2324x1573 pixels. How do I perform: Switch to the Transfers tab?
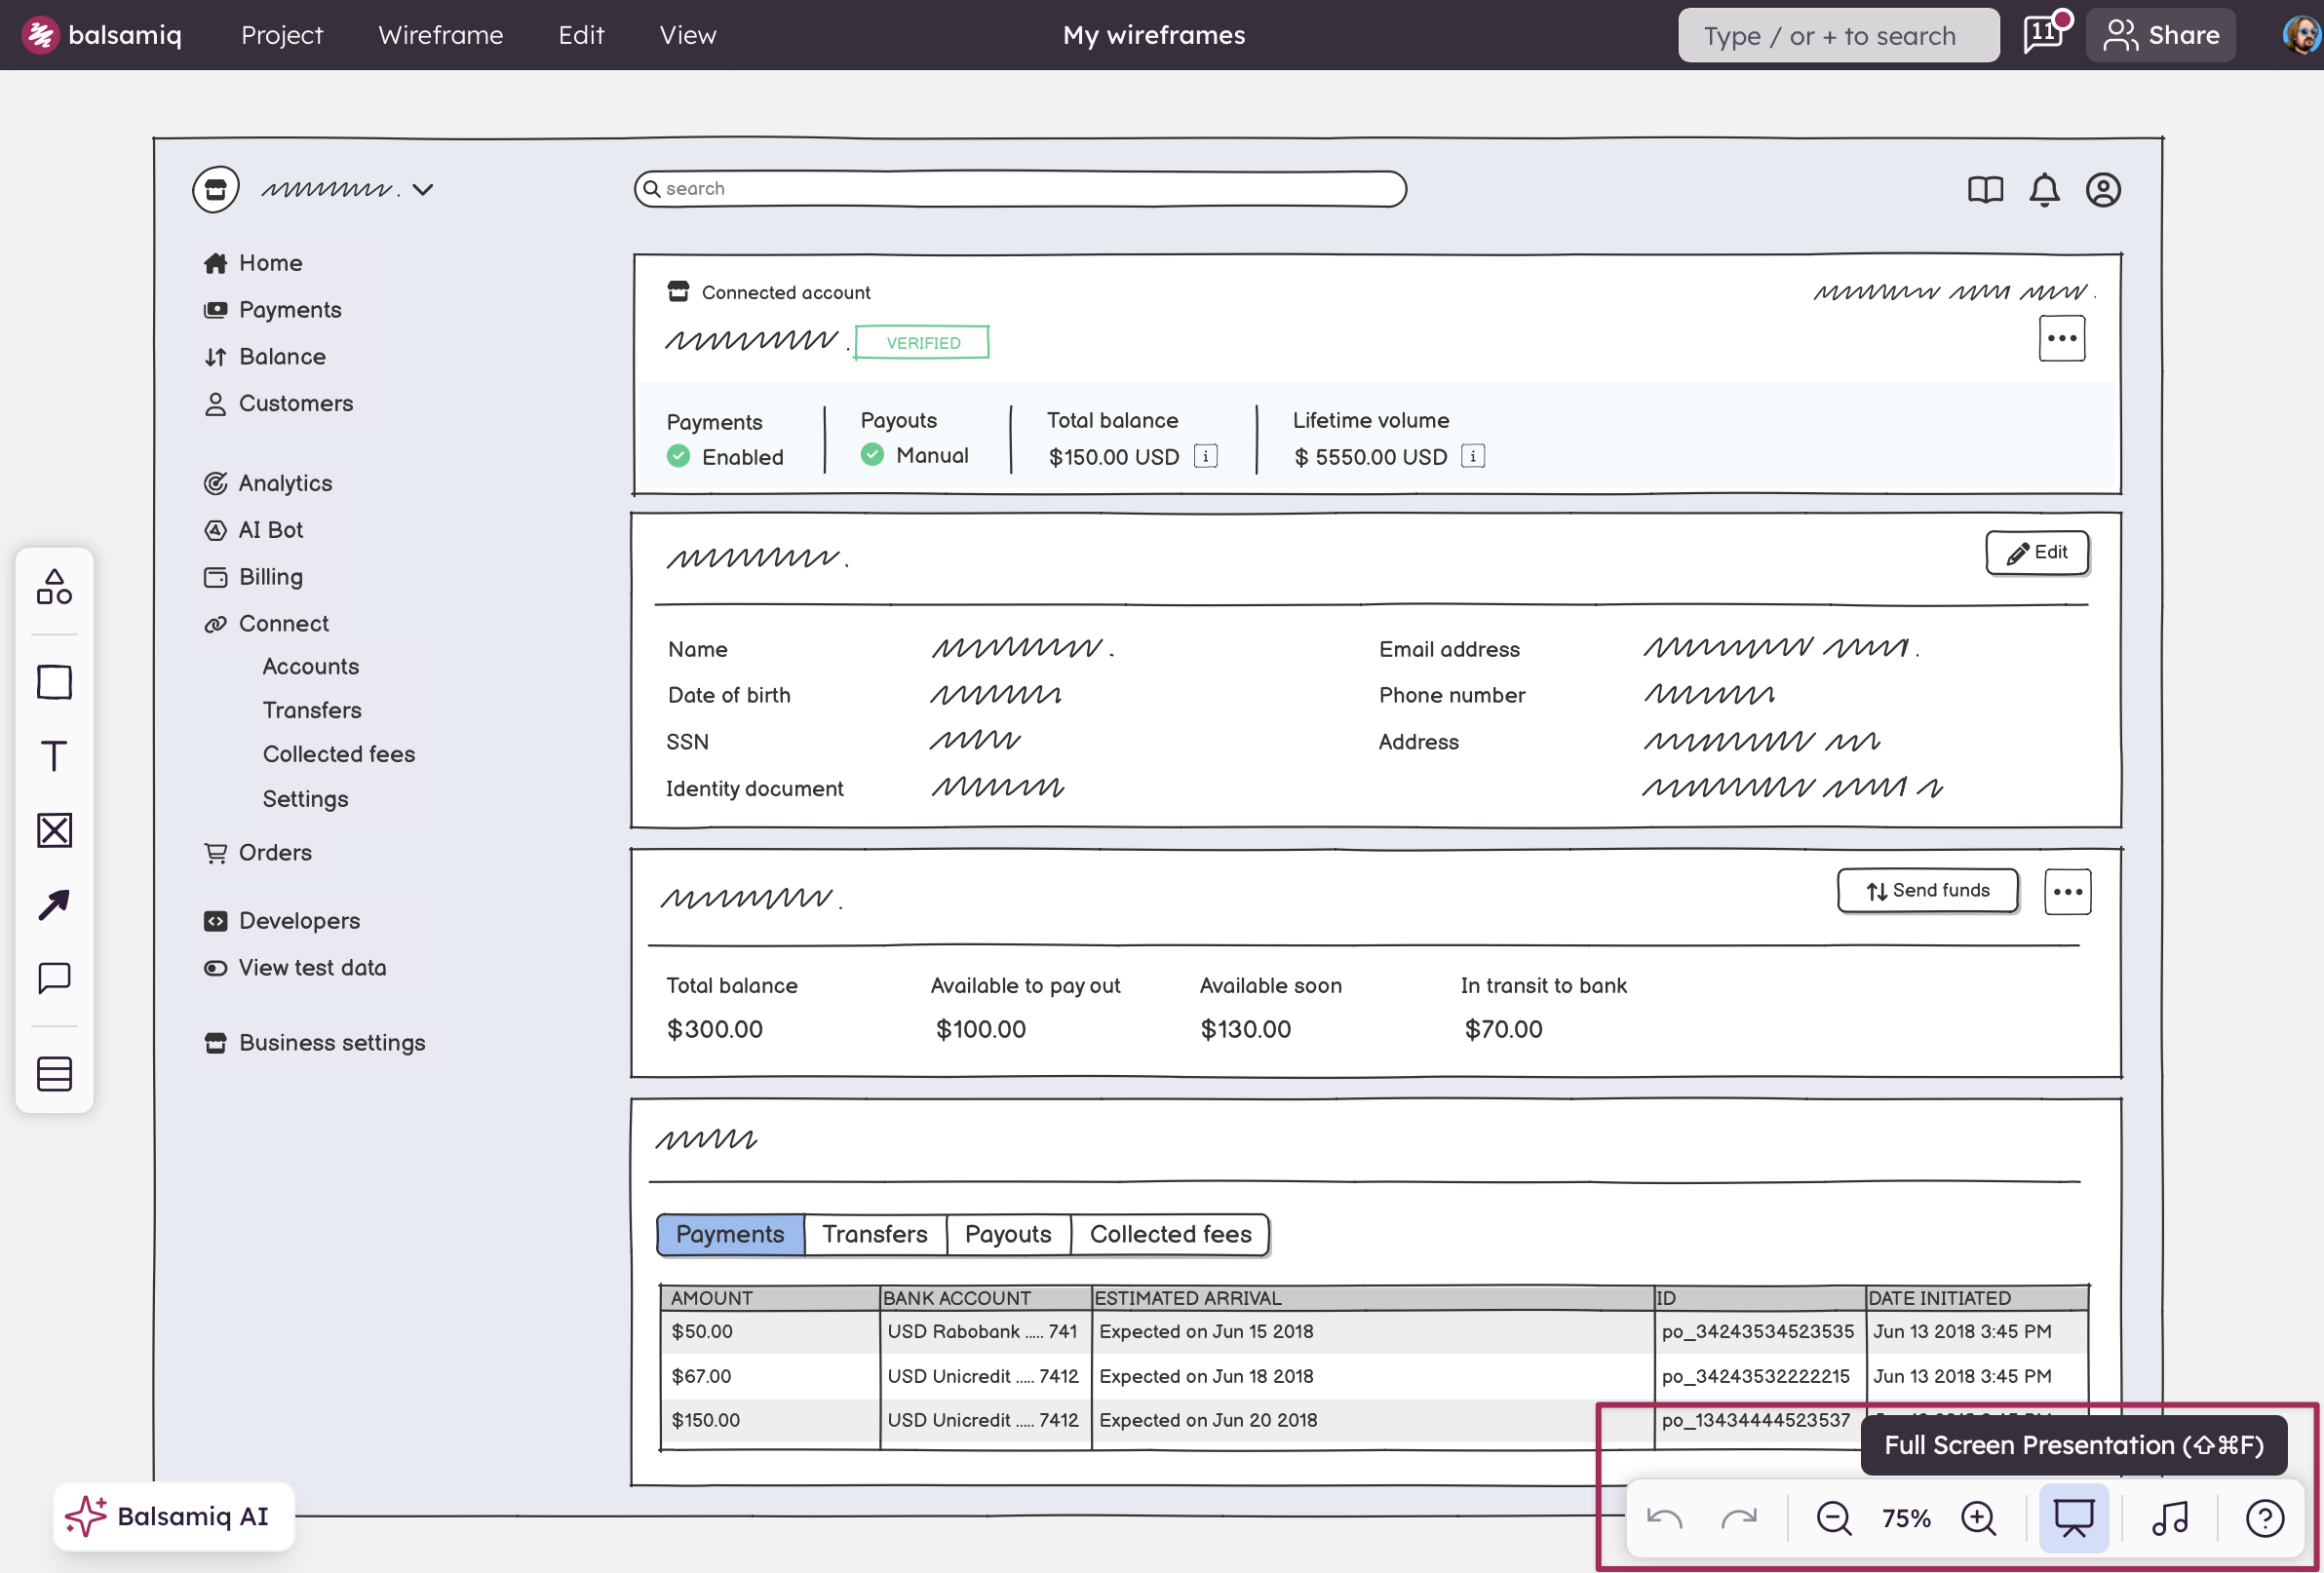click(875, 1234)
